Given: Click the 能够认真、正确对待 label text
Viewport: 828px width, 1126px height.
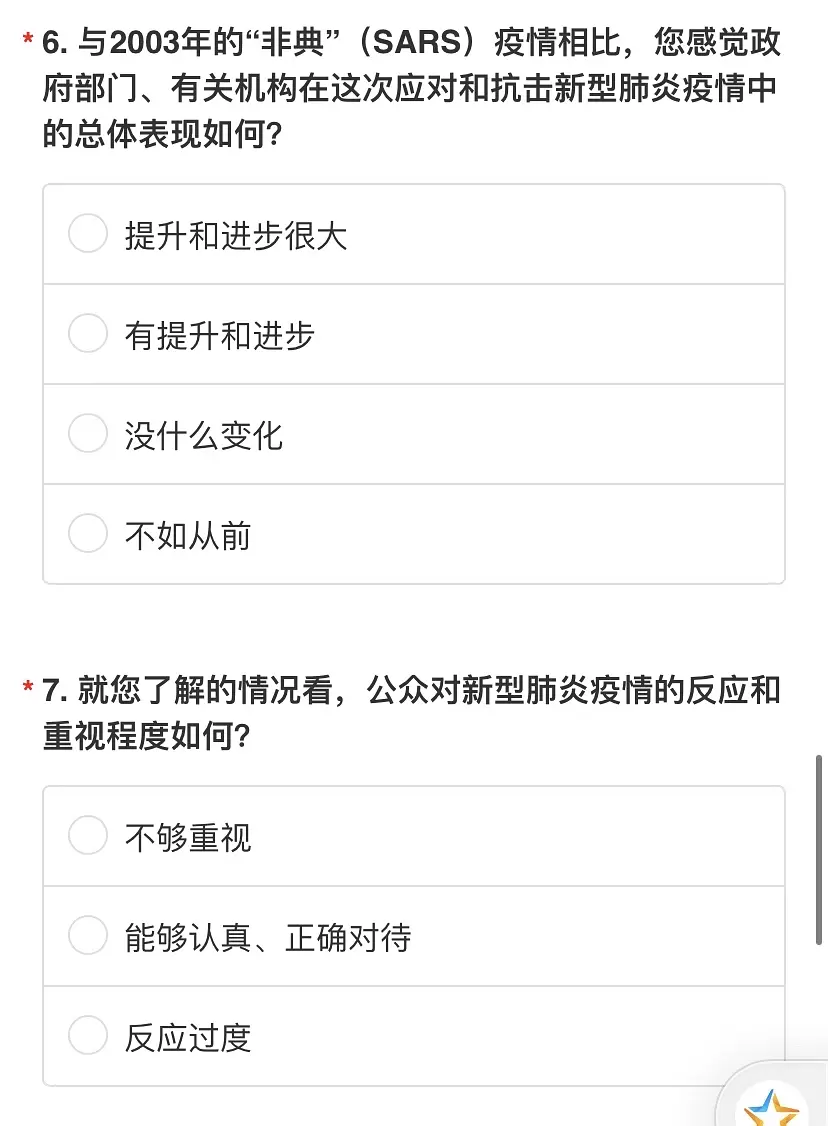Looking at the screenshot, I should click(x=268, y=937).
